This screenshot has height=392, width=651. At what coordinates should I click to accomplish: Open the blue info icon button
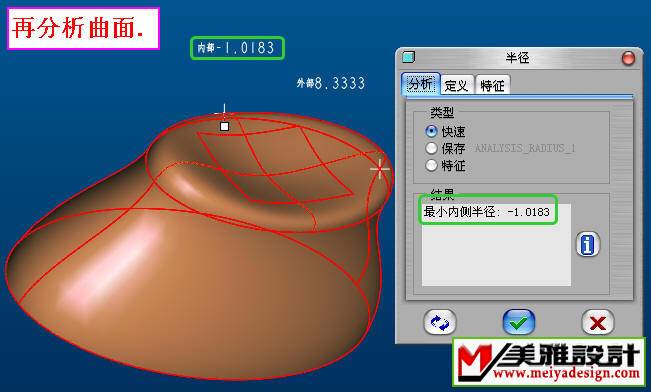pyautogui.click(x=587, y=244)
